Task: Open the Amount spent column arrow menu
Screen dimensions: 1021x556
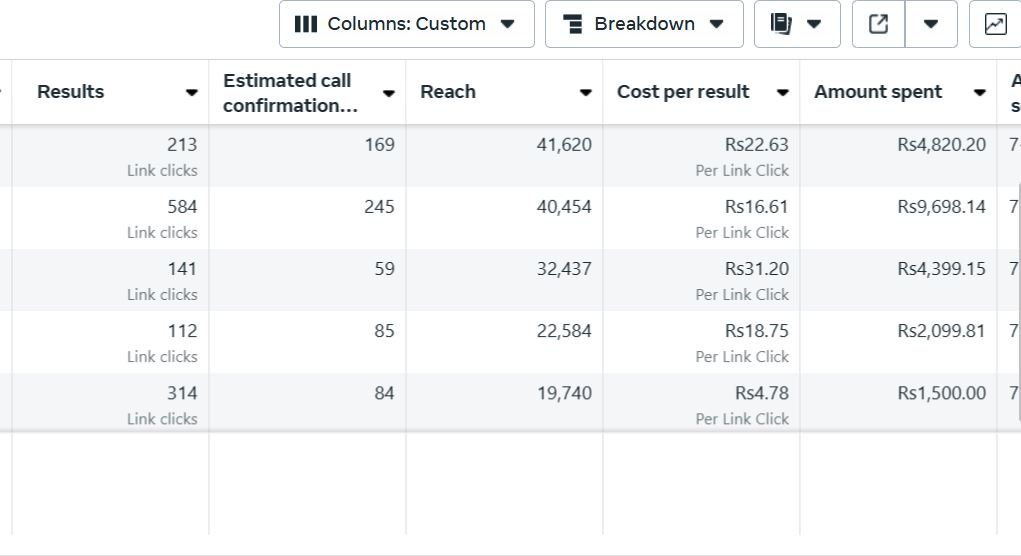Action: click(x=979, y=93)
